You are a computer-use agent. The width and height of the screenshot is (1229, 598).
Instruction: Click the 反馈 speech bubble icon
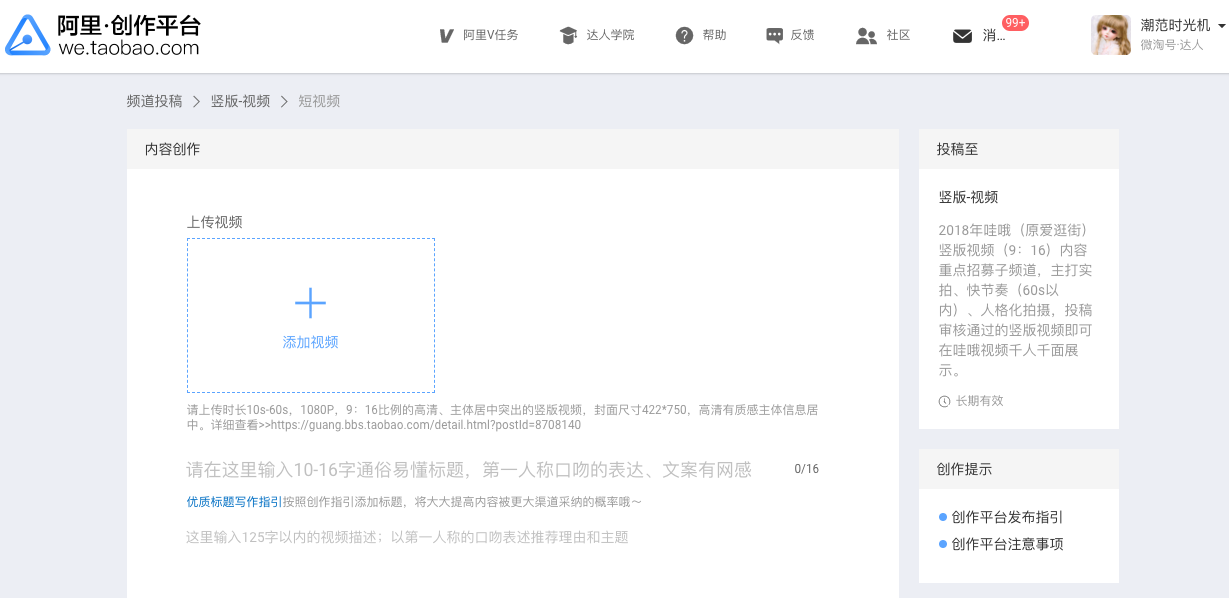tap(774, 36)
